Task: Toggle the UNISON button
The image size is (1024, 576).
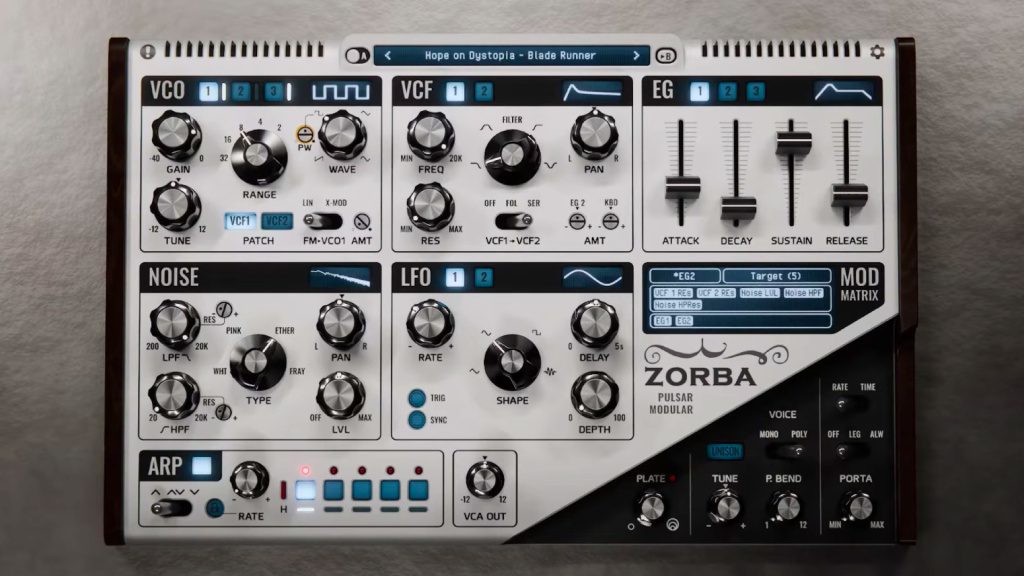Action: tap(726, 451)
